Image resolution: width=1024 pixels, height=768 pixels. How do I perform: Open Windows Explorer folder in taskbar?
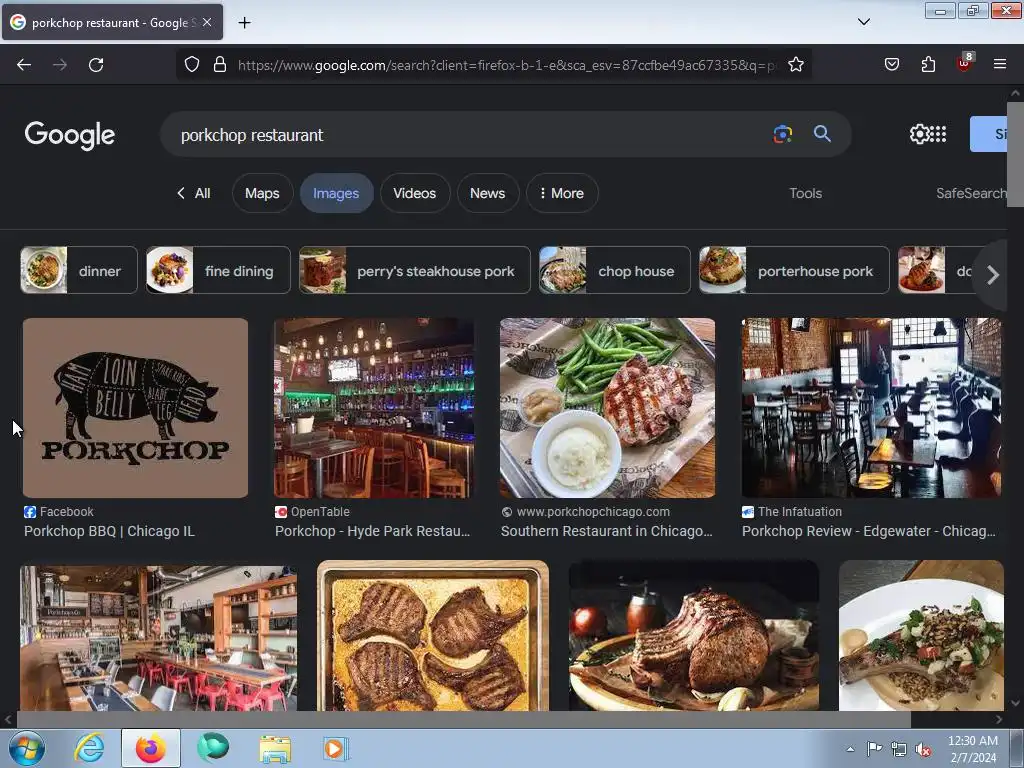pos(274,748)
